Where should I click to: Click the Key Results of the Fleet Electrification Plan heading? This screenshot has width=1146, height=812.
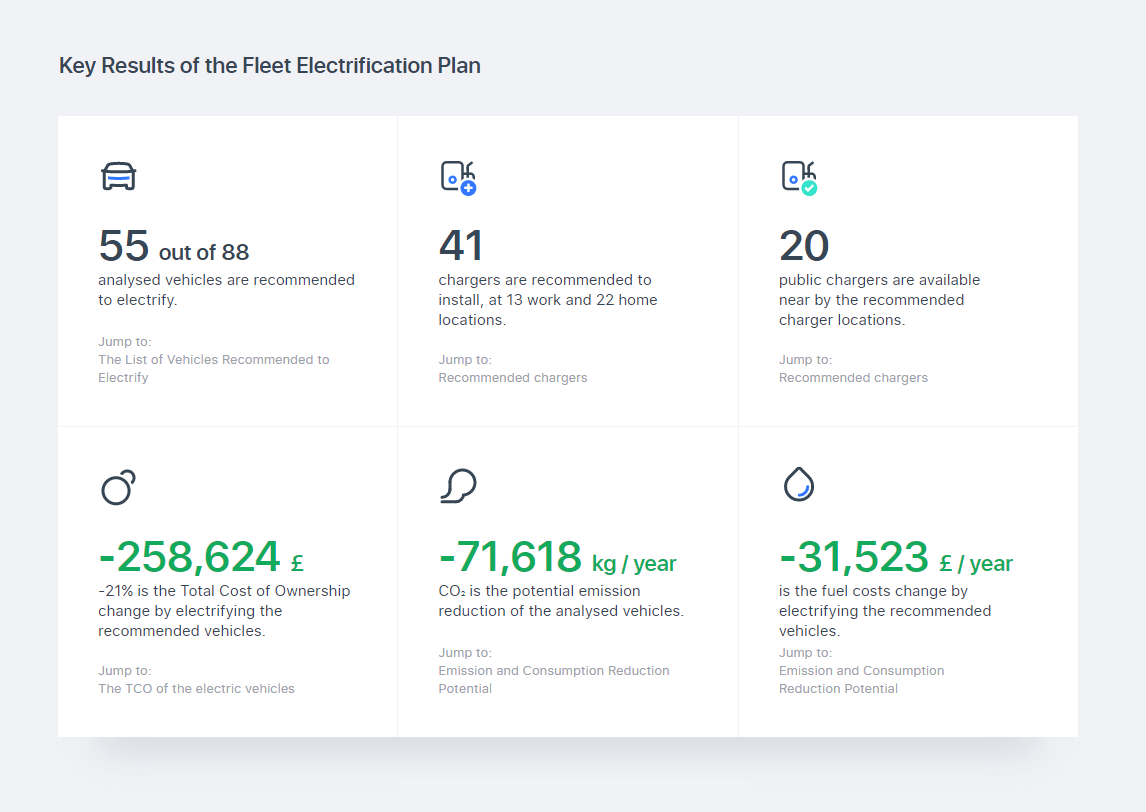270,65
